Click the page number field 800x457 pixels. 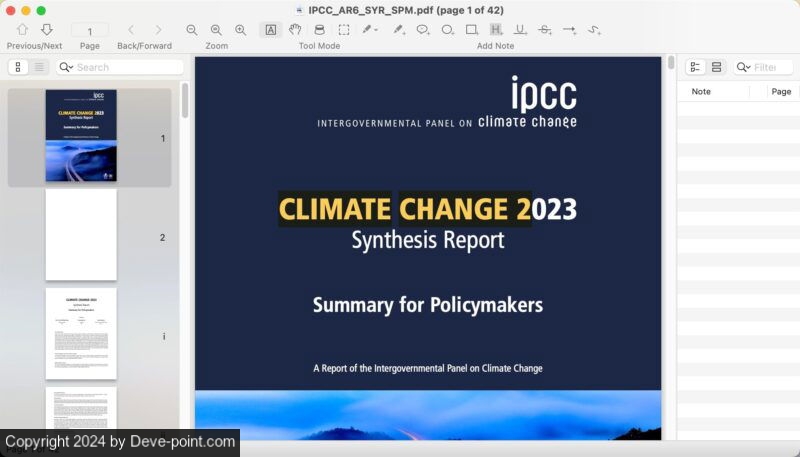pos(90,31)
